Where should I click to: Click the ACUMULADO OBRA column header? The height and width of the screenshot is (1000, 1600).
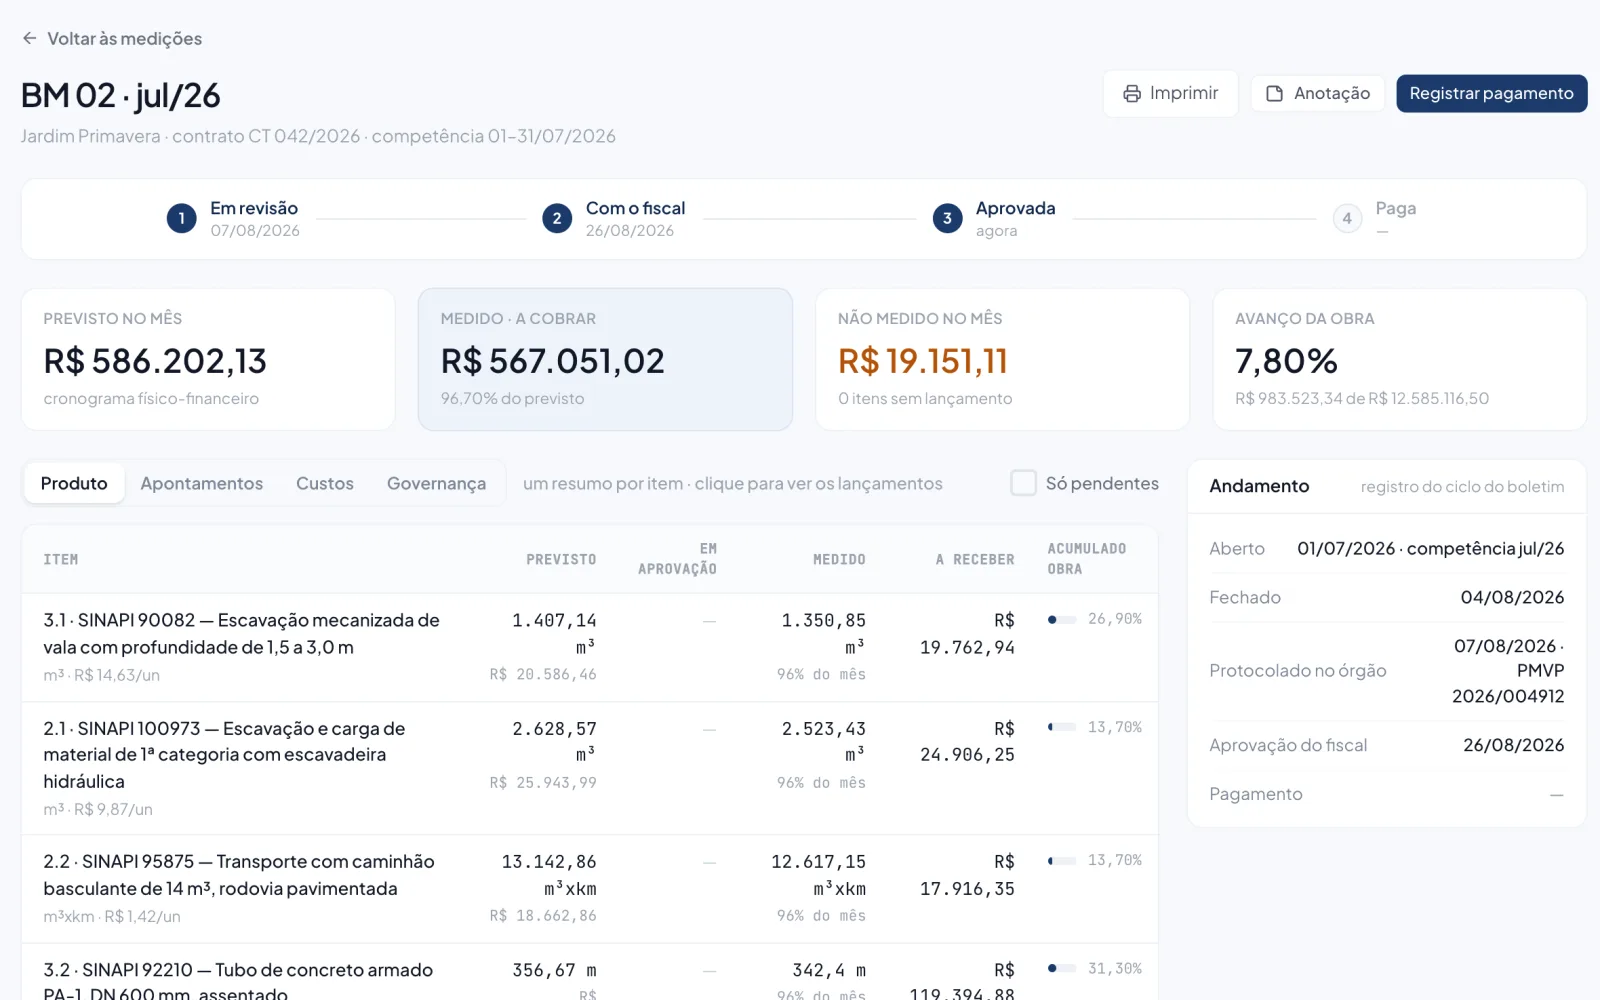tap(1087, 559)
